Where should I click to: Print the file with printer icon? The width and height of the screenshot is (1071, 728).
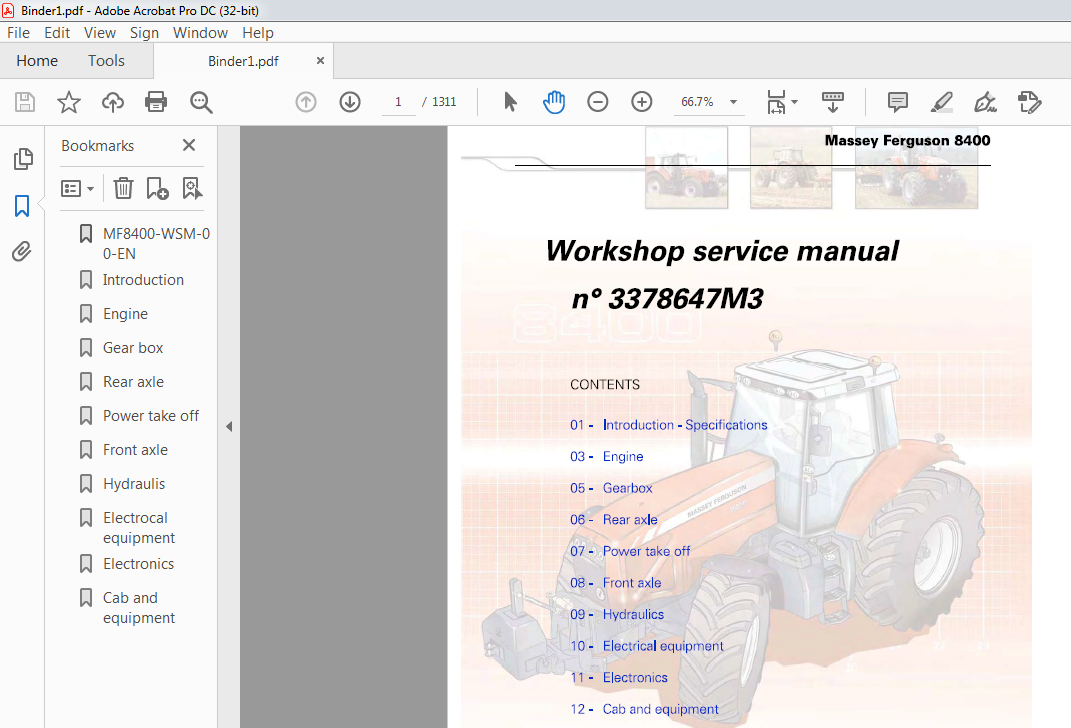(x=156, y=102)
